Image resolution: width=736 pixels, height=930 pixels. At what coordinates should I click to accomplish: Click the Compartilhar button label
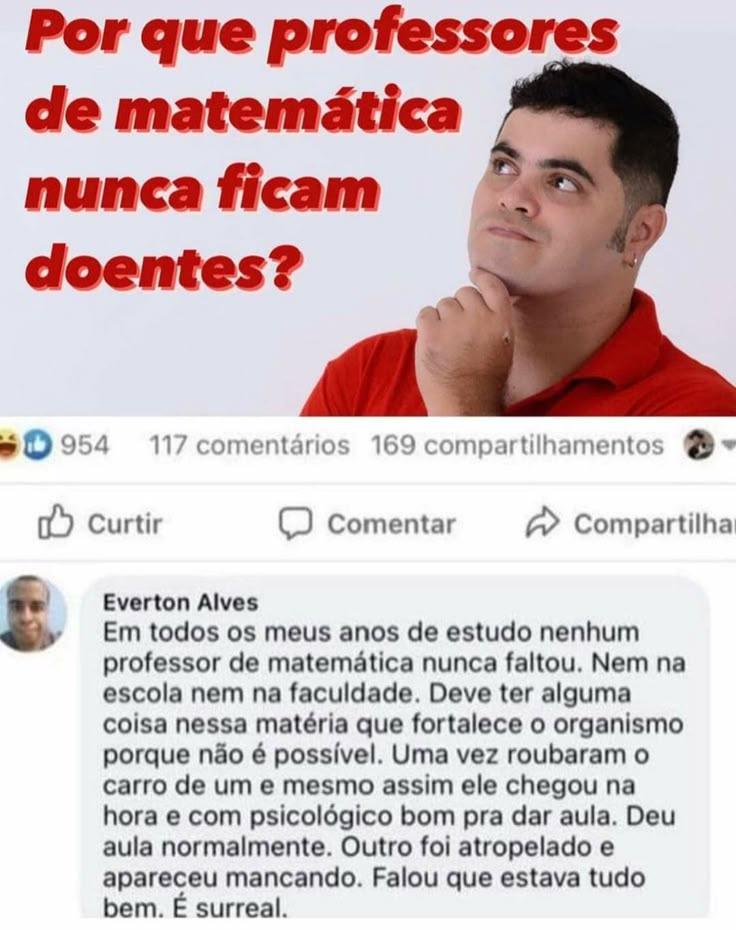tap(655, 524)
